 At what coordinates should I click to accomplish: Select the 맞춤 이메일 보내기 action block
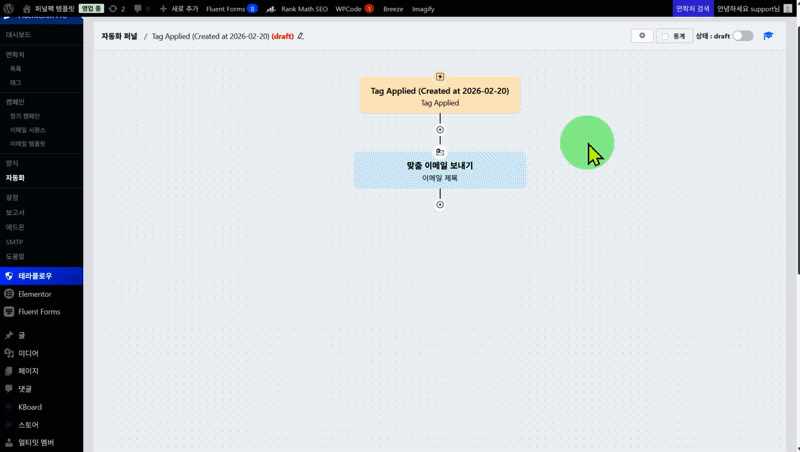tap(440, 170)
